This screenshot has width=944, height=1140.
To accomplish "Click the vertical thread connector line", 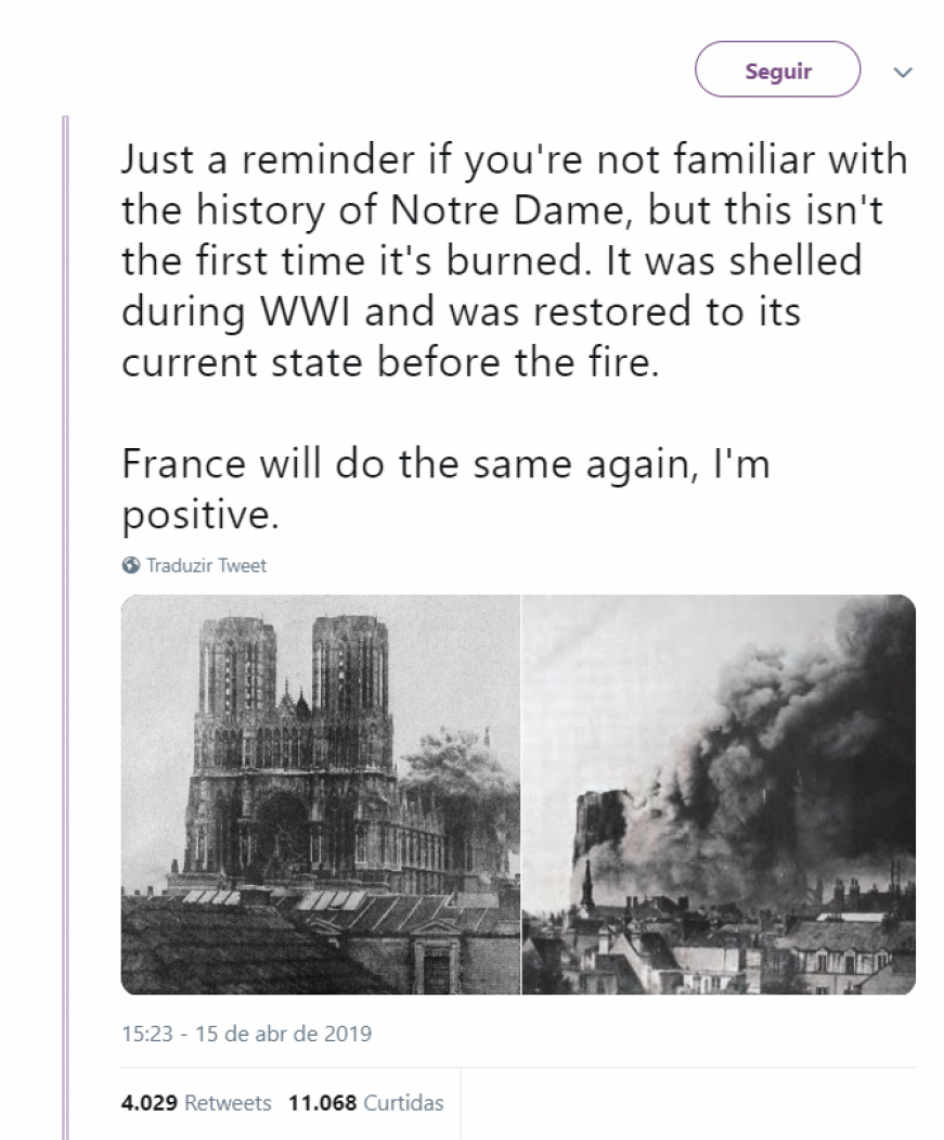I will 65,600.
